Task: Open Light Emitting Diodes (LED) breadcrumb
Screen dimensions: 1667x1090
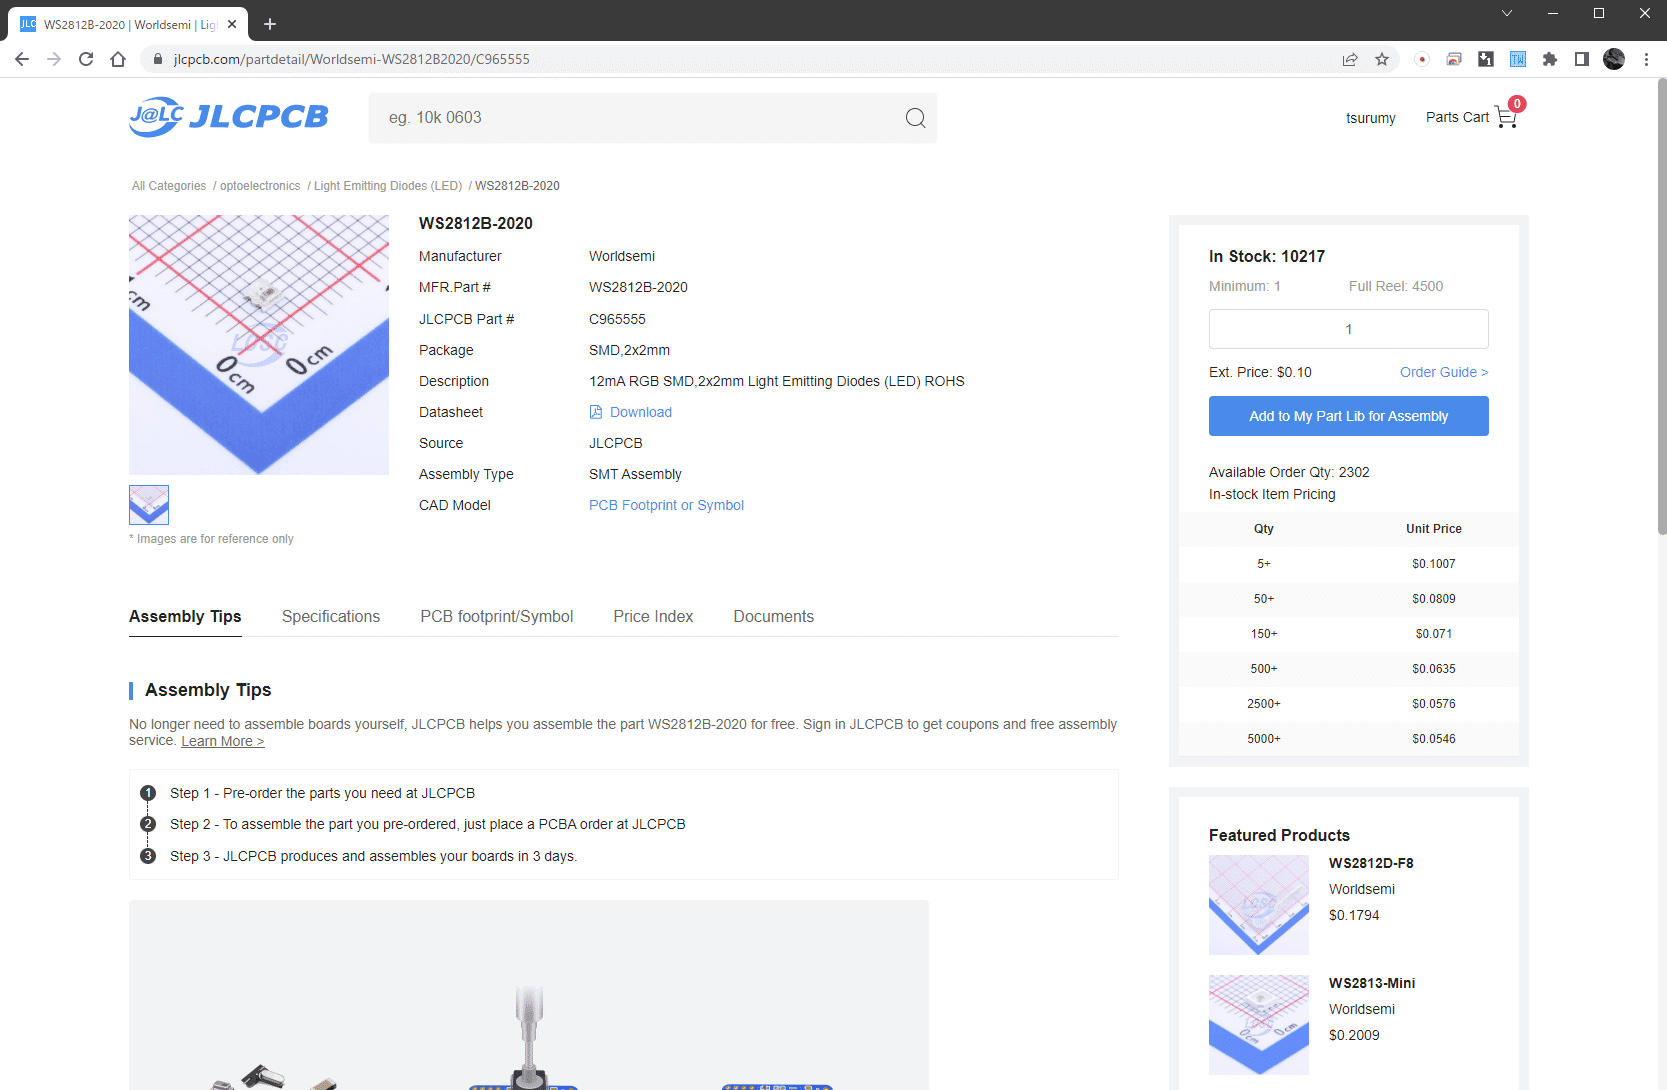Action: (388, 186)
